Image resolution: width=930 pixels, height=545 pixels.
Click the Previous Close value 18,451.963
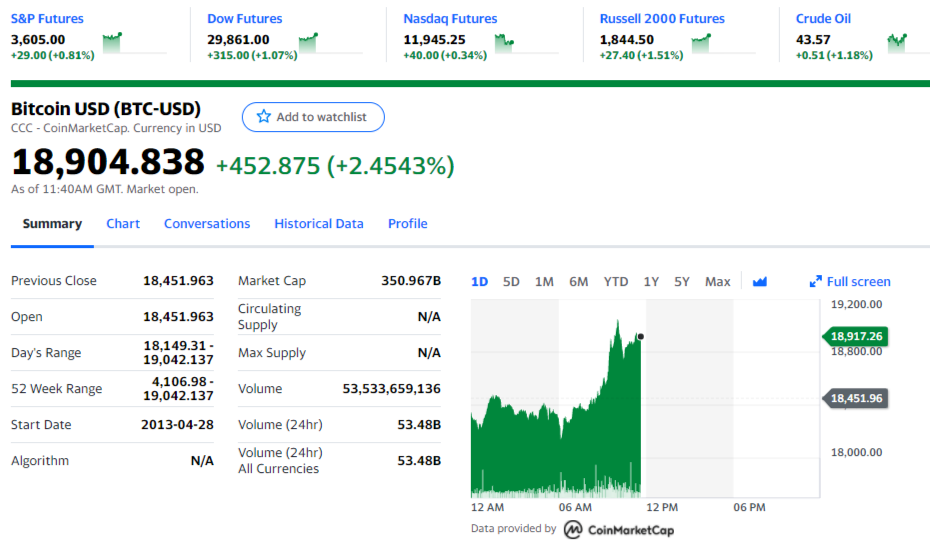(178, 281)
